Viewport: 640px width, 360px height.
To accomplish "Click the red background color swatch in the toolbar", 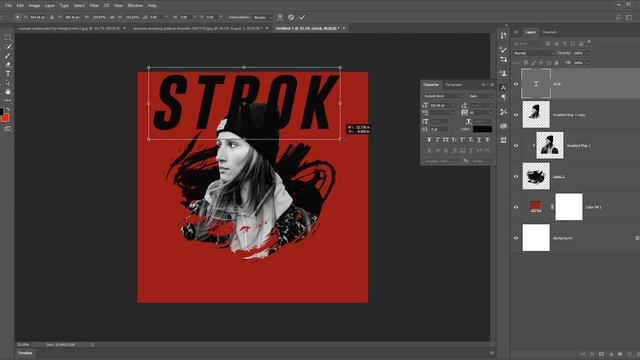I will click(x=5, y=118).
